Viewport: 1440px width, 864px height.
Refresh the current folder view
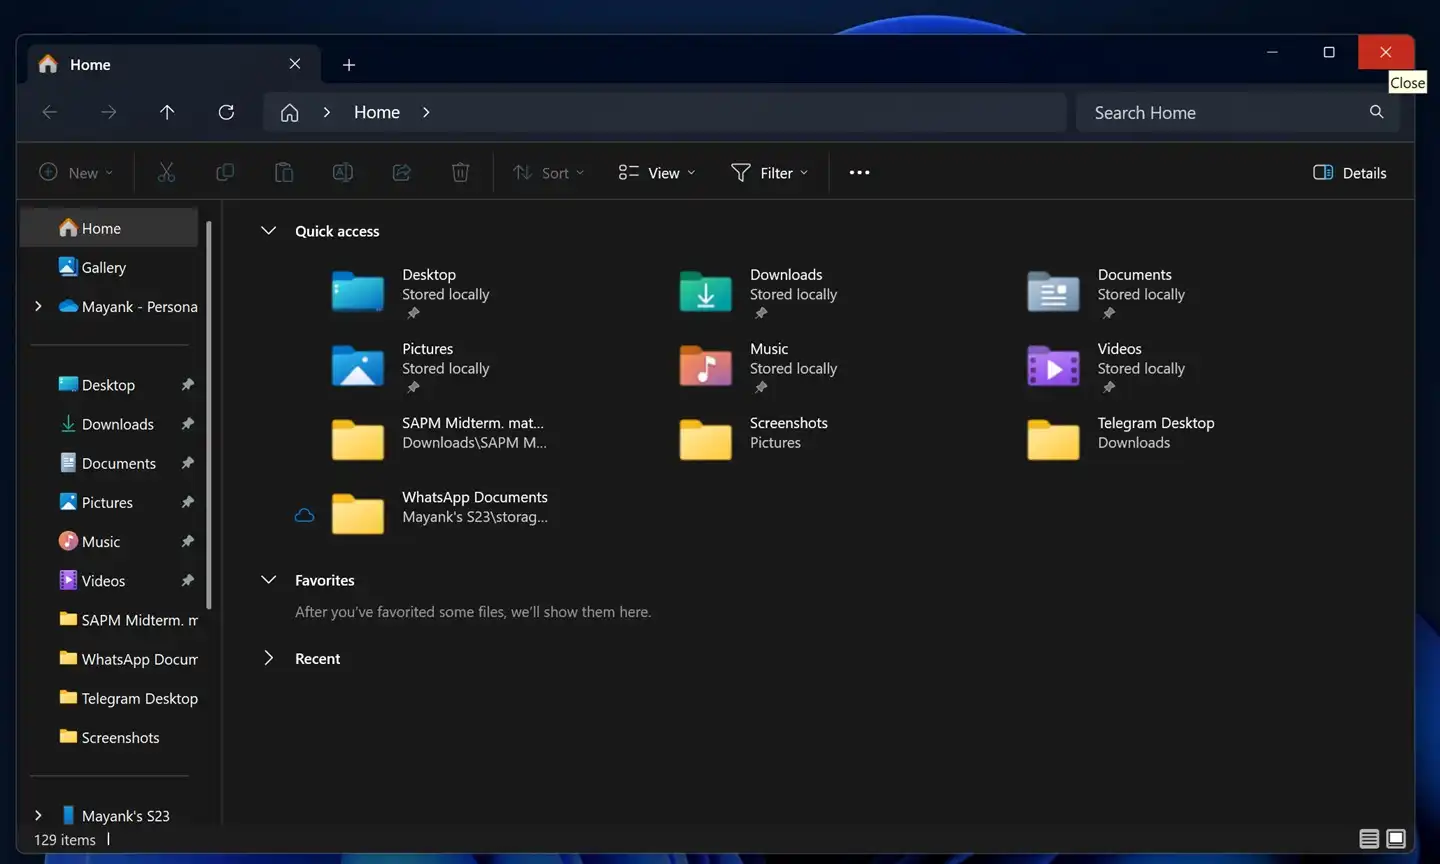[x=226, y=112]
